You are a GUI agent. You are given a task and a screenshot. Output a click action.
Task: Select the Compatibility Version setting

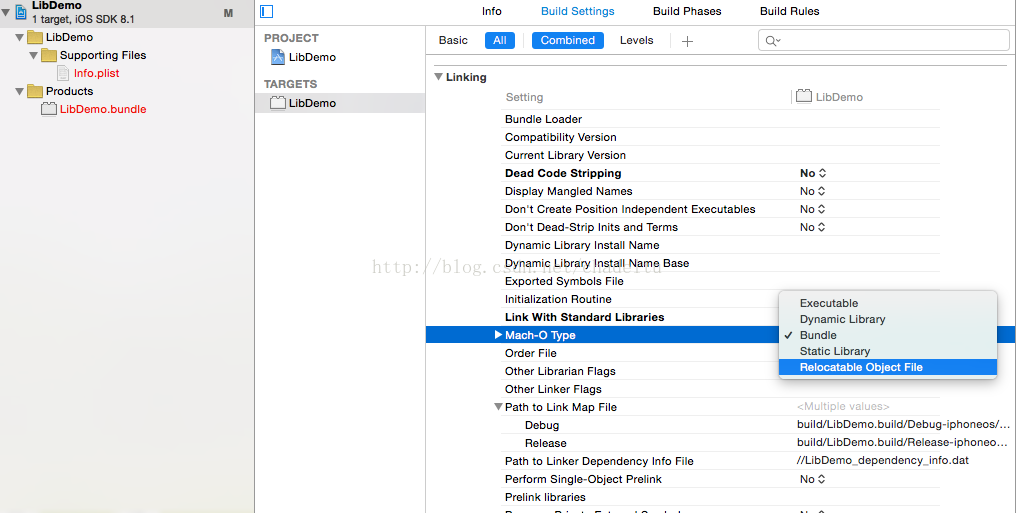tap(560, 137)
